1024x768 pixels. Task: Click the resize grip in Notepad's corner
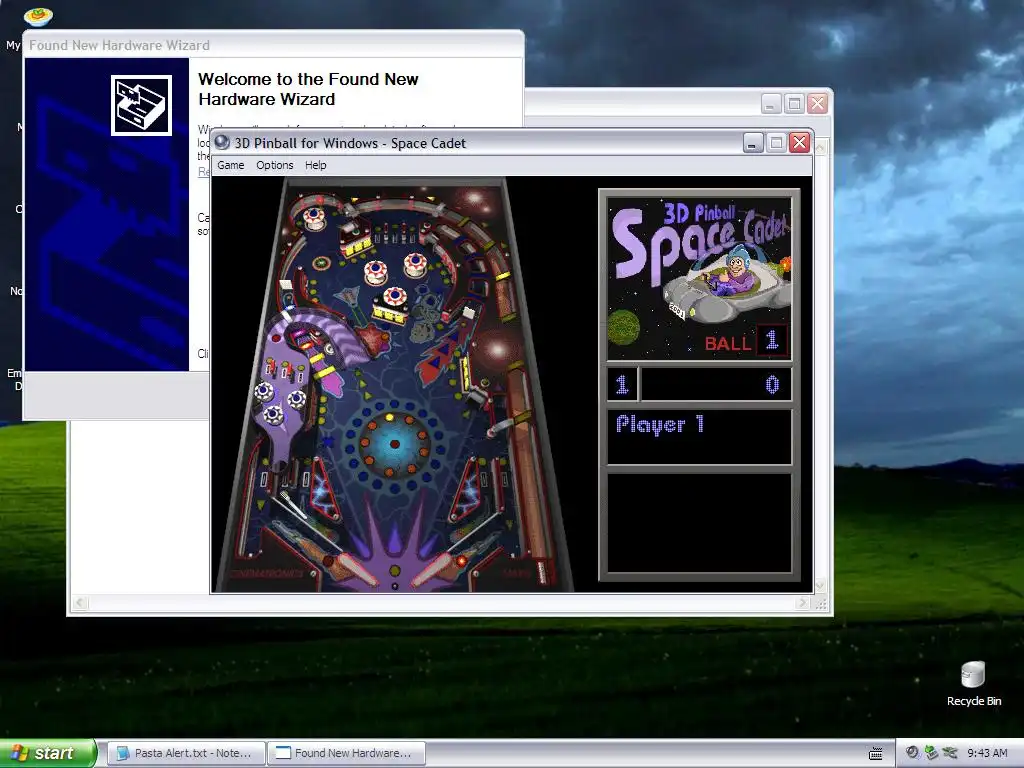[821, 604]
